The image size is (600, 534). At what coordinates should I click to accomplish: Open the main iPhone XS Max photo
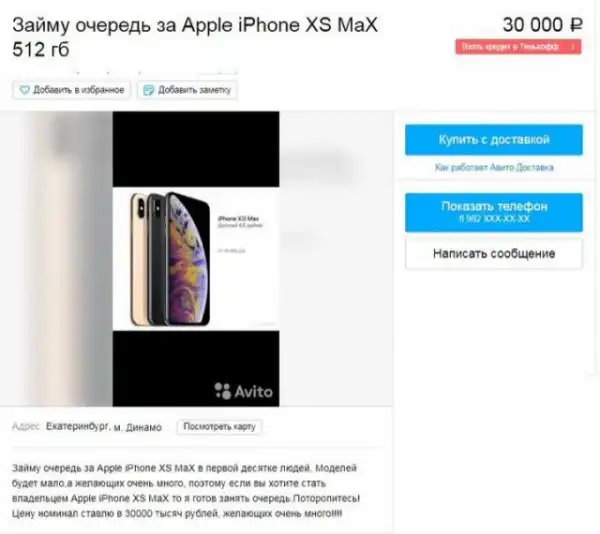(196, 259)
